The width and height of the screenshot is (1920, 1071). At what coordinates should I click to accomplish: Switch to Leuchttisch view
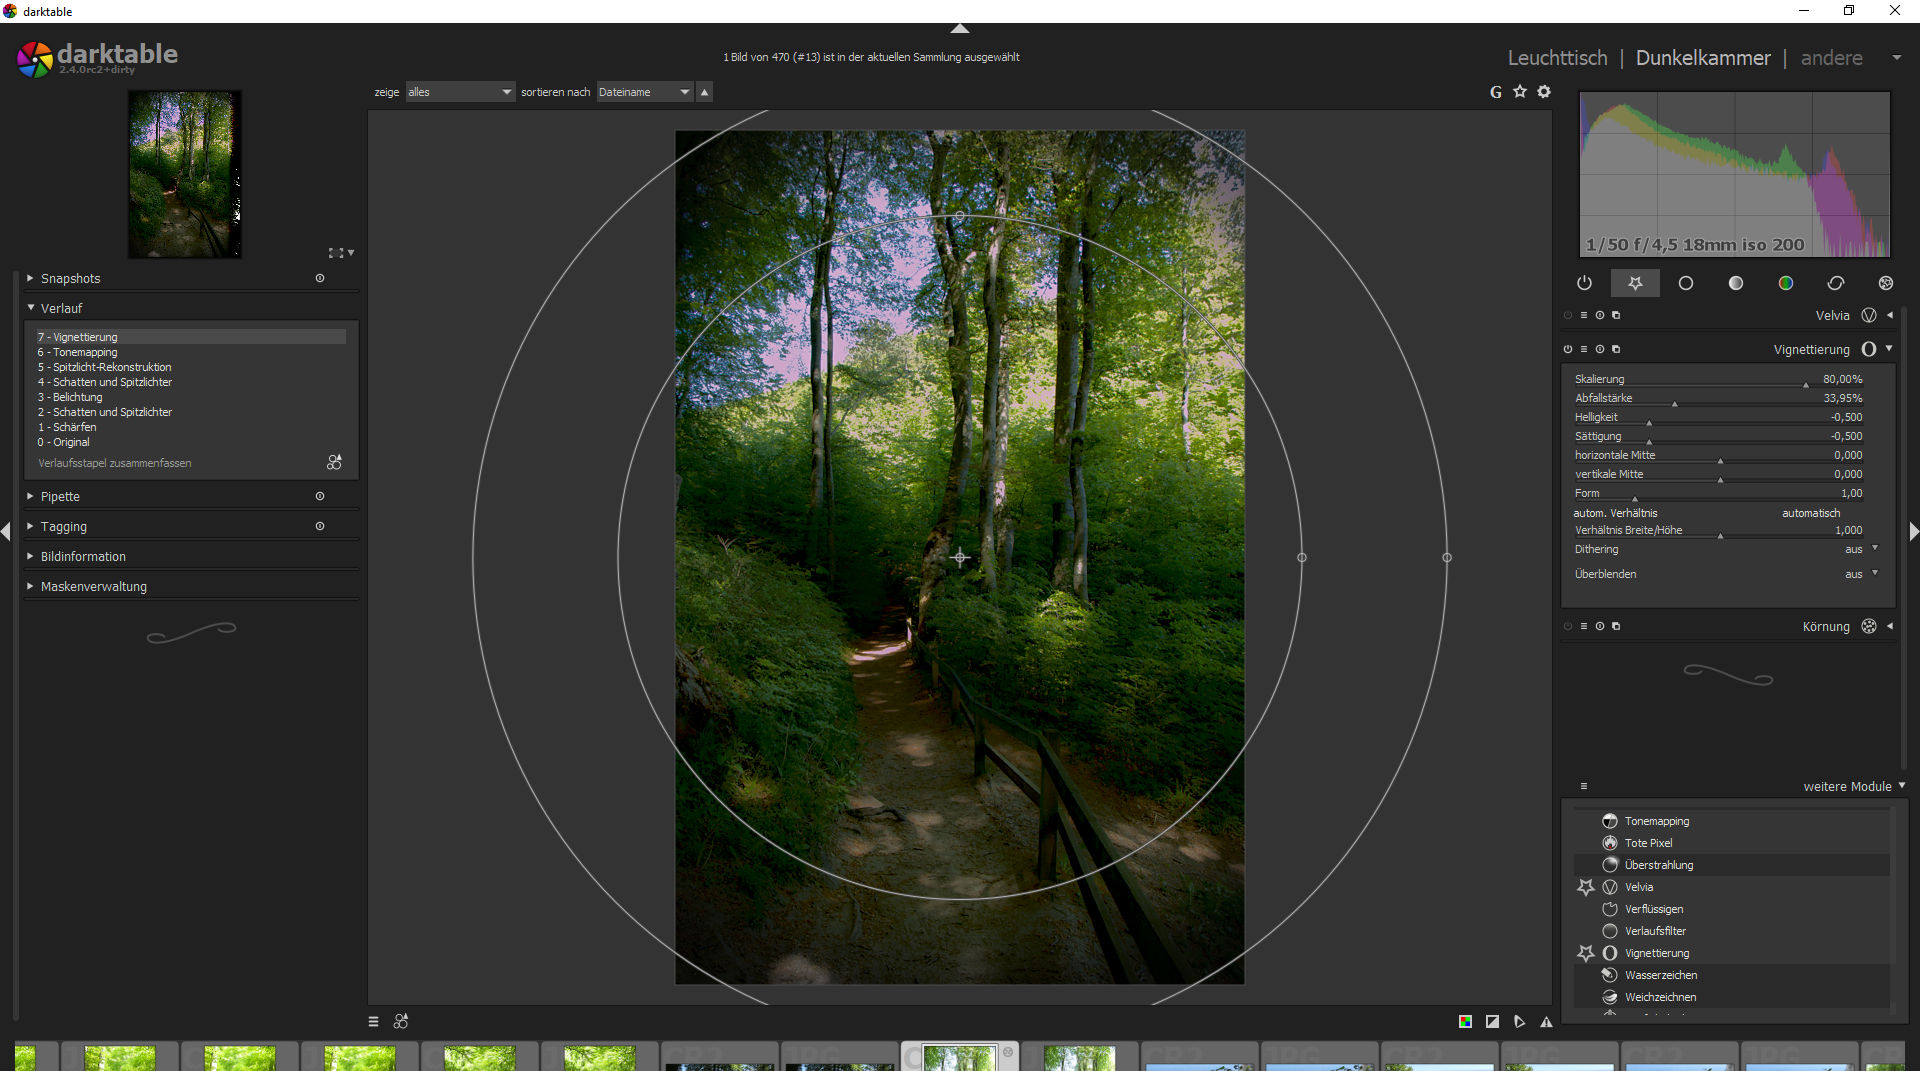click(x=1557, y=58)
